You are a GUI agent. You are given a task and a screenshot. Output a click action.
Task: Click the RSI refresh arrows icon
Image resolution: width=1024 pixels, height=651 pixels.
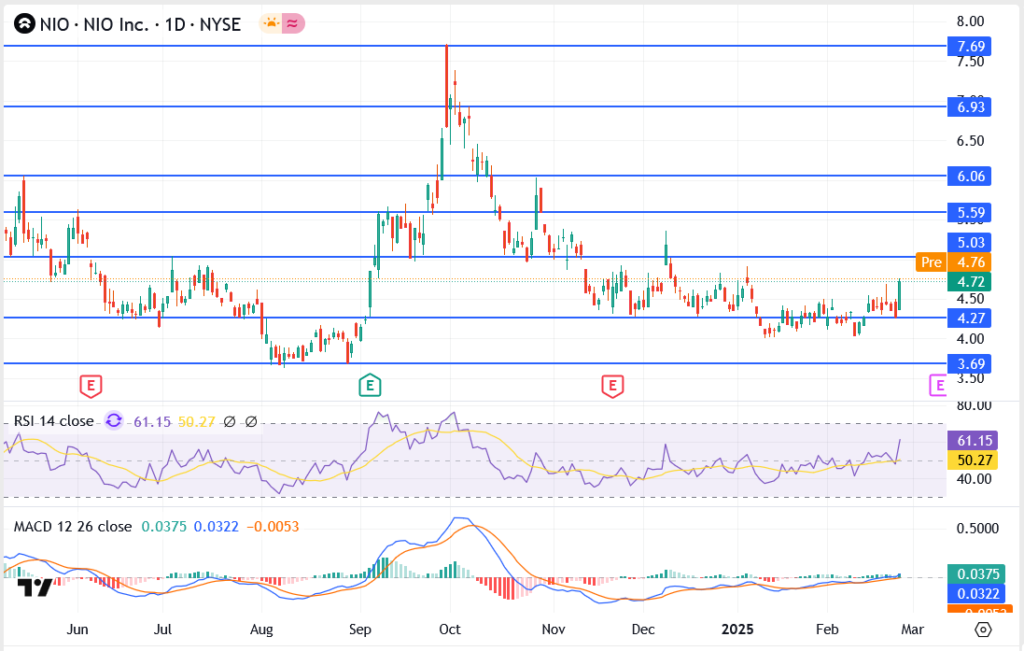[115, 421]
